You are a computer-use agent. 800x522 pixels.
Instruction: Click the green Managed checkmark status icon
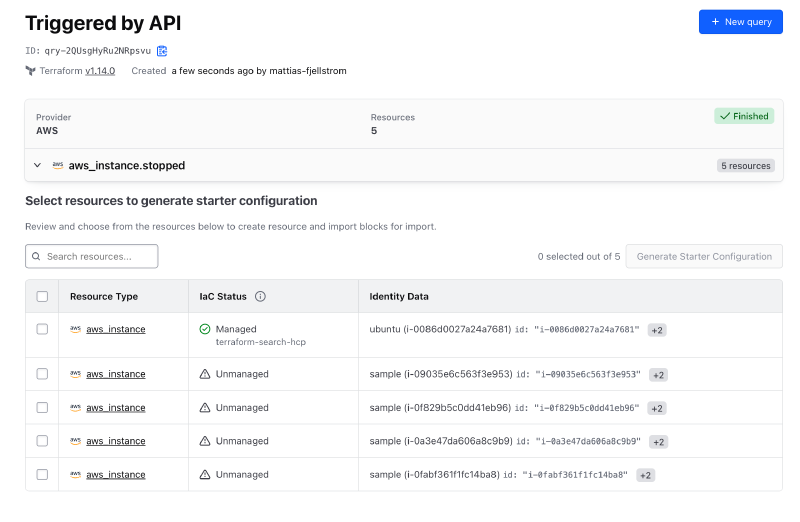click(205, 329)
